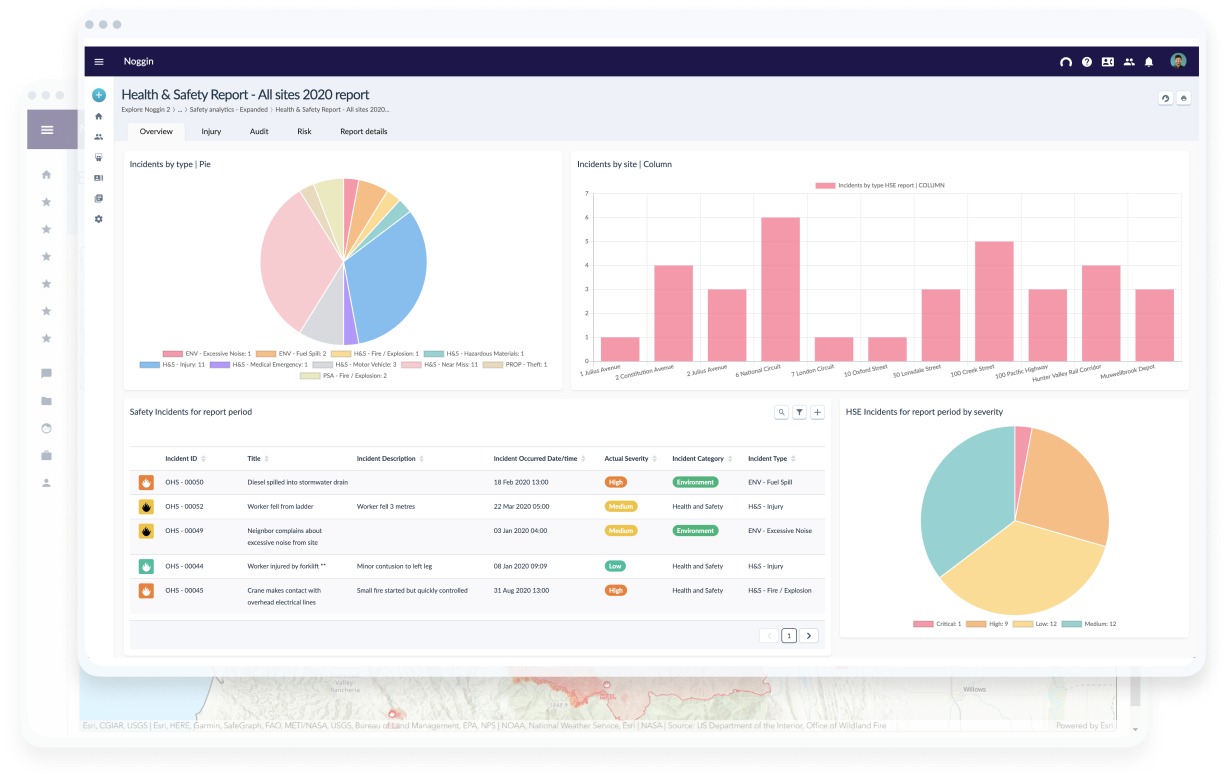Sort by the Actual Severity column arrows
Image resolution: width=1226 pixels, height=780 pixels.
(655, 459)
